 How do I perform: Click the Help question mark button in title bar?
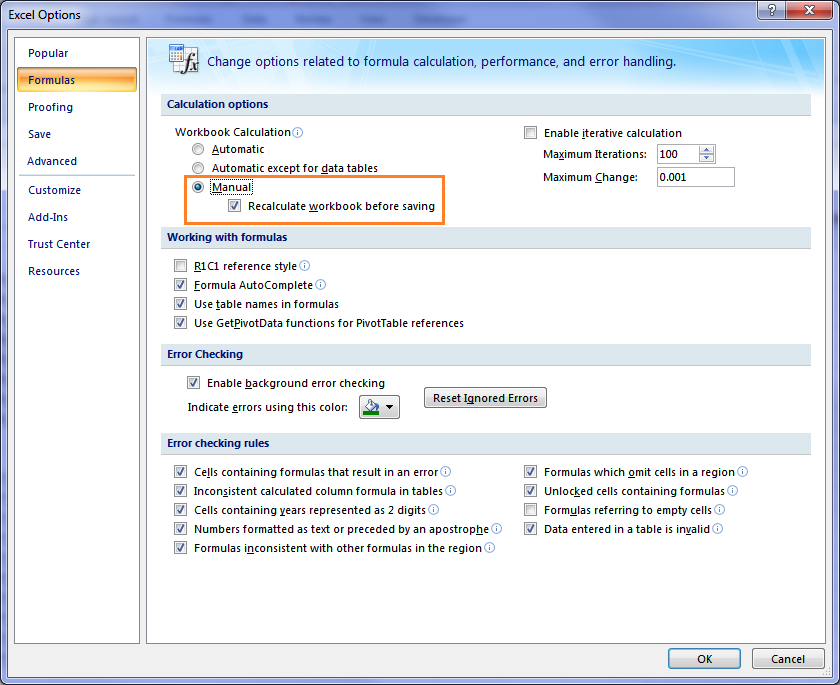click(772, 10)
